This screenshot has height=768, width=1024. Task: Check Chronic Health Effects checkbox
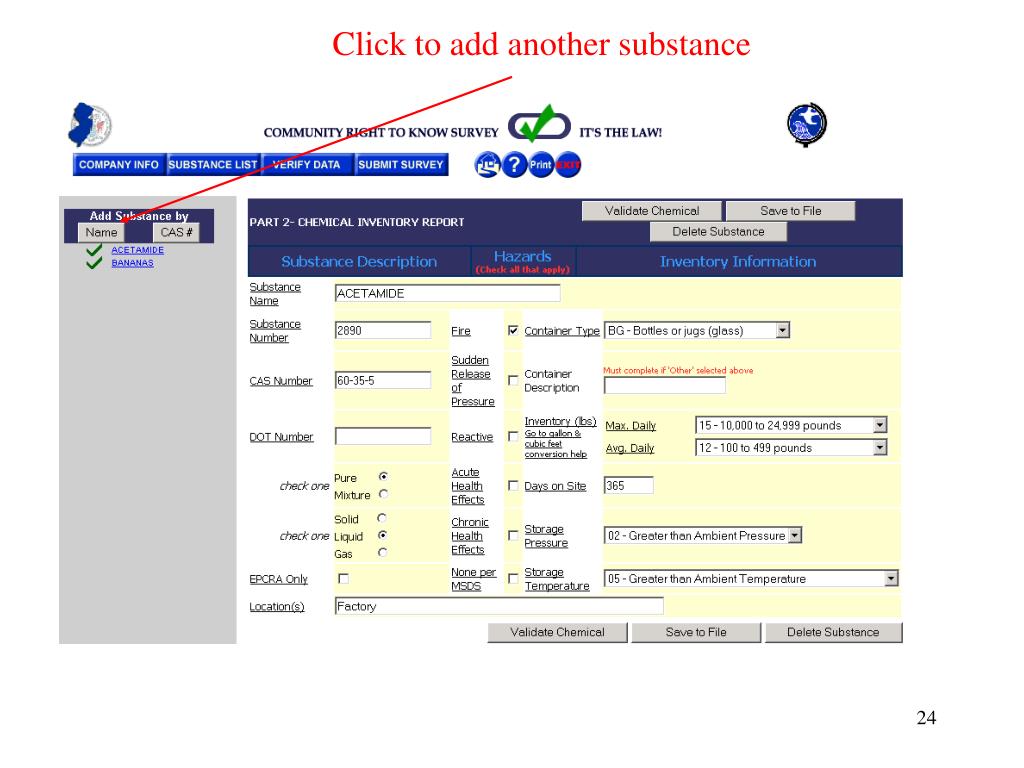pos(513,536)
